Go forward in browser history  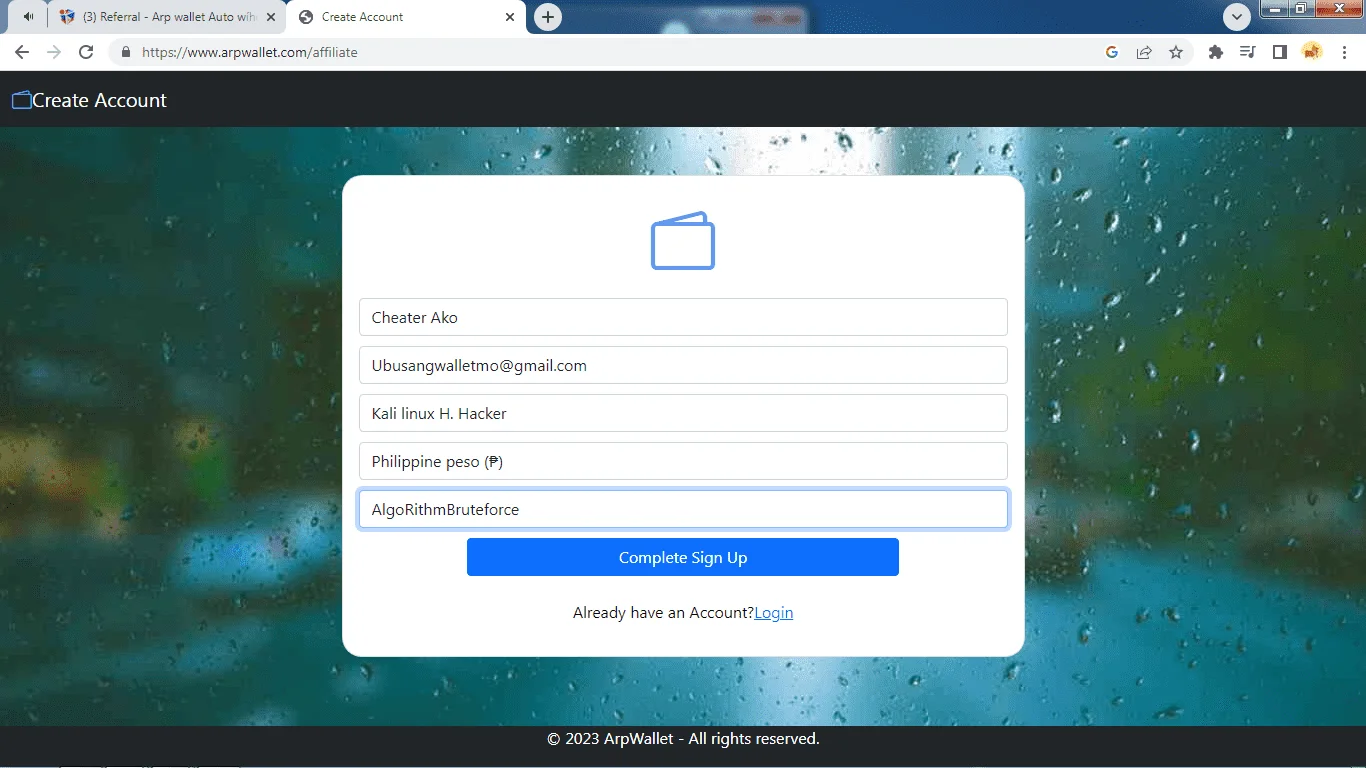pyautogui.click(x=54, y=52)
